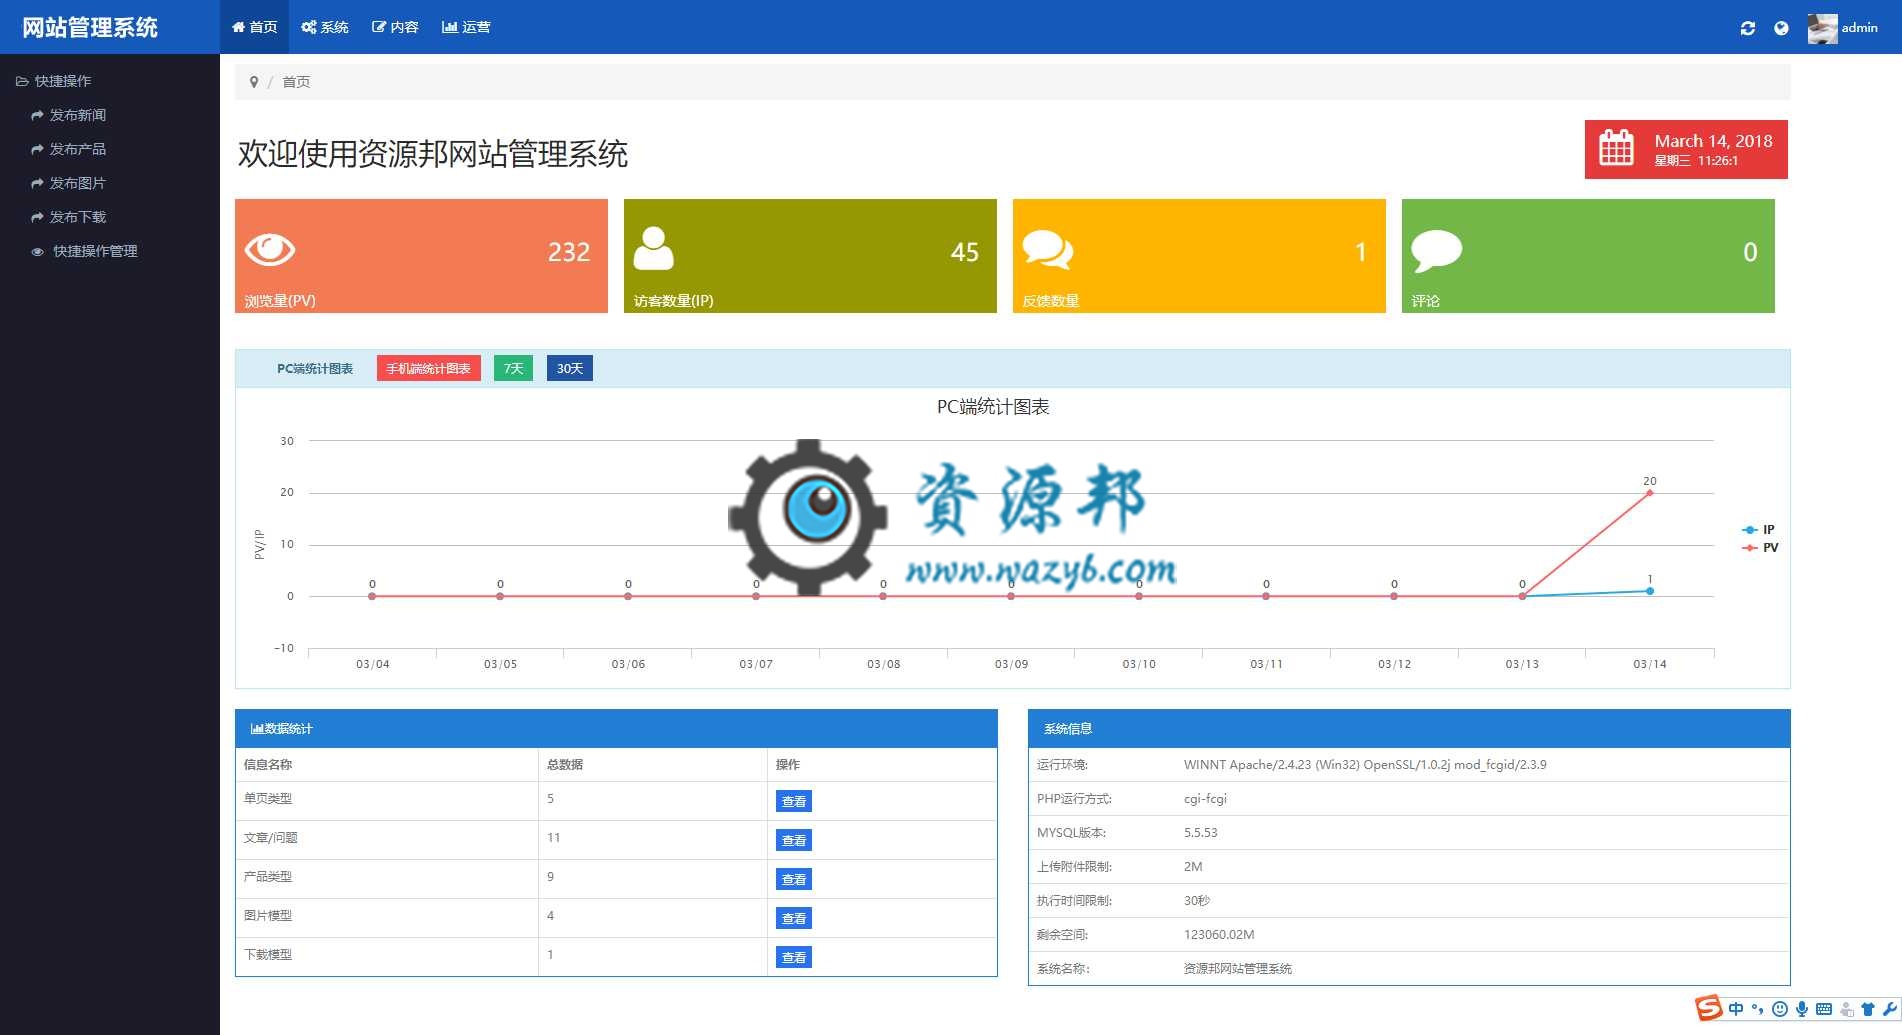Screen dimensions: 1902x1035
Task: Click the 访客数量(IP) 45 card
Action: tap(810, 256)
